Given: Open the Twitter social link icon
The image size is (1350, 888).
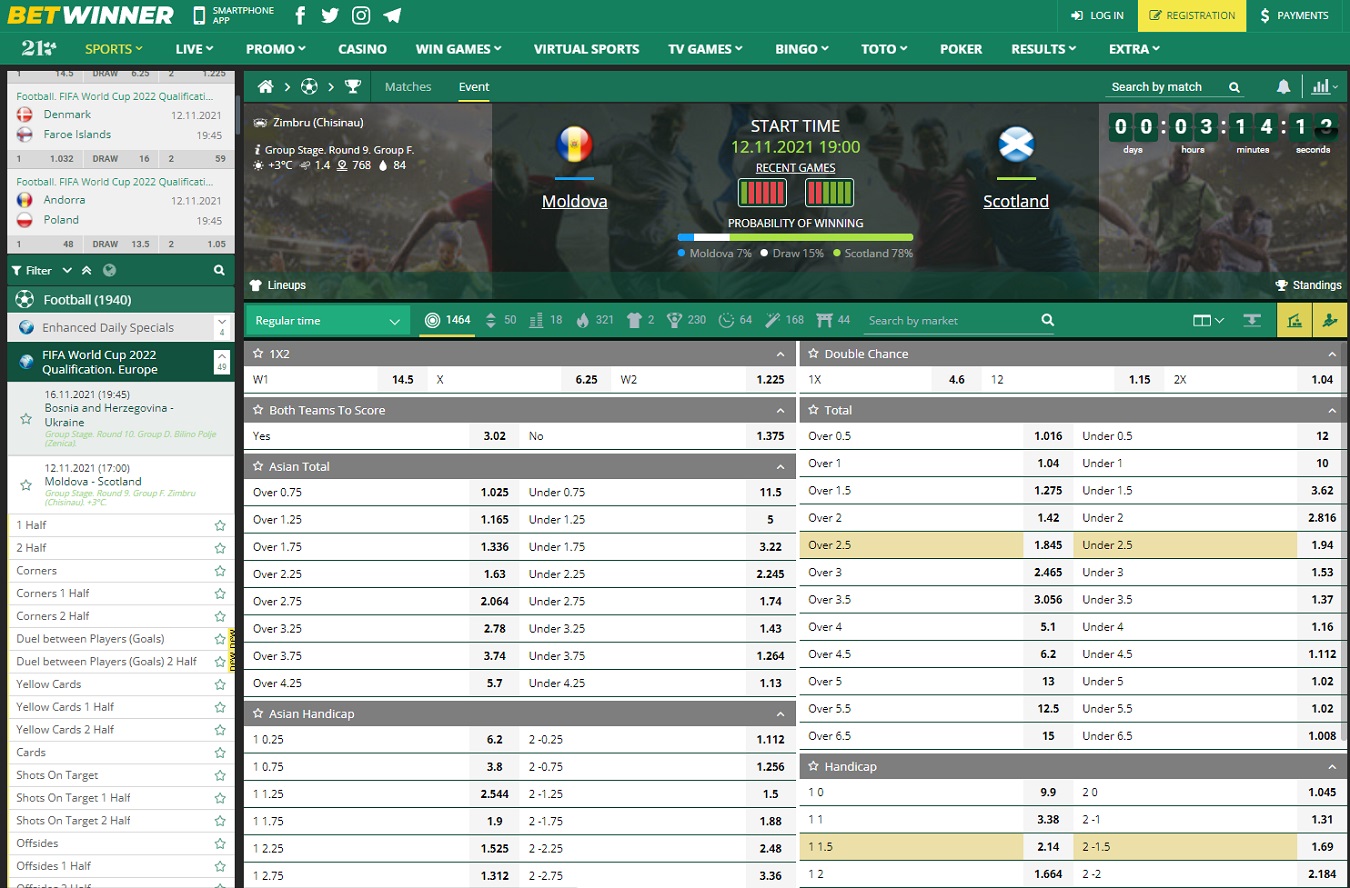Looking at the screenshot, I should [330, 16].
